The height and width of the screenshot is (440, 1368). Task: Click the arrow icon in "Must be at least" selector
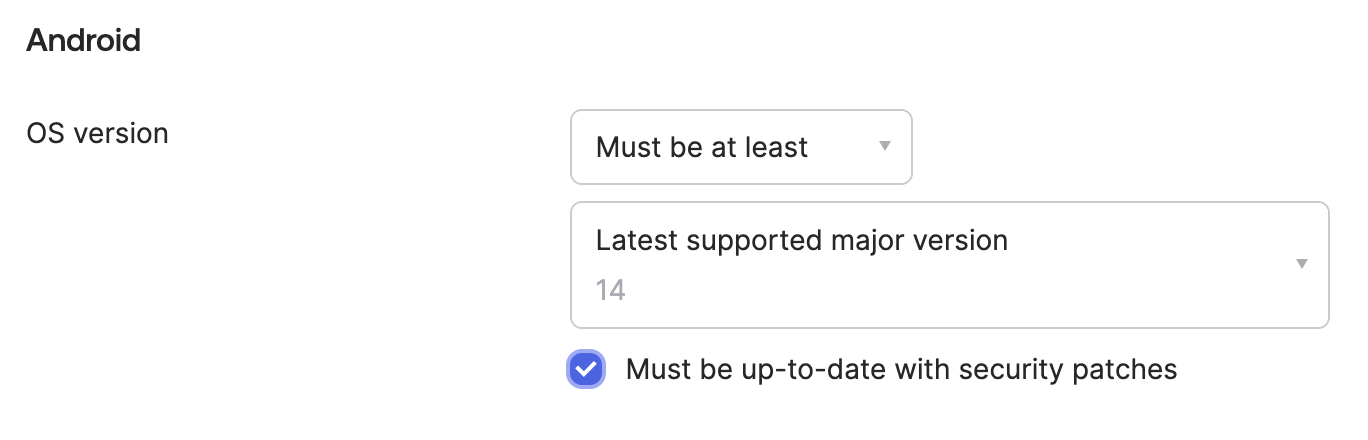click(884, 146)
